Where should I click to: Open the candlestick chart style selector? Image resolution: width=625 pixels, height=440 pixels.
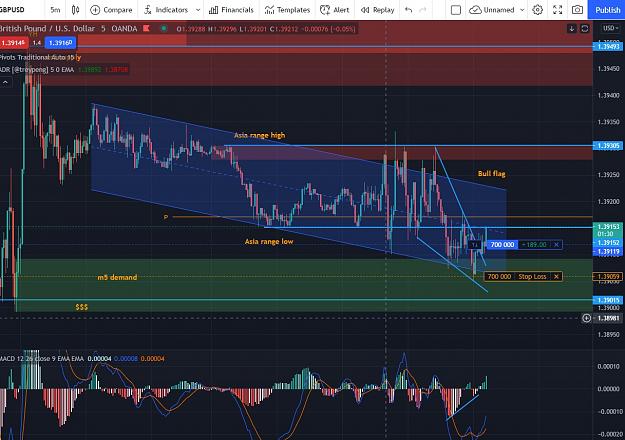click(75, 10)
